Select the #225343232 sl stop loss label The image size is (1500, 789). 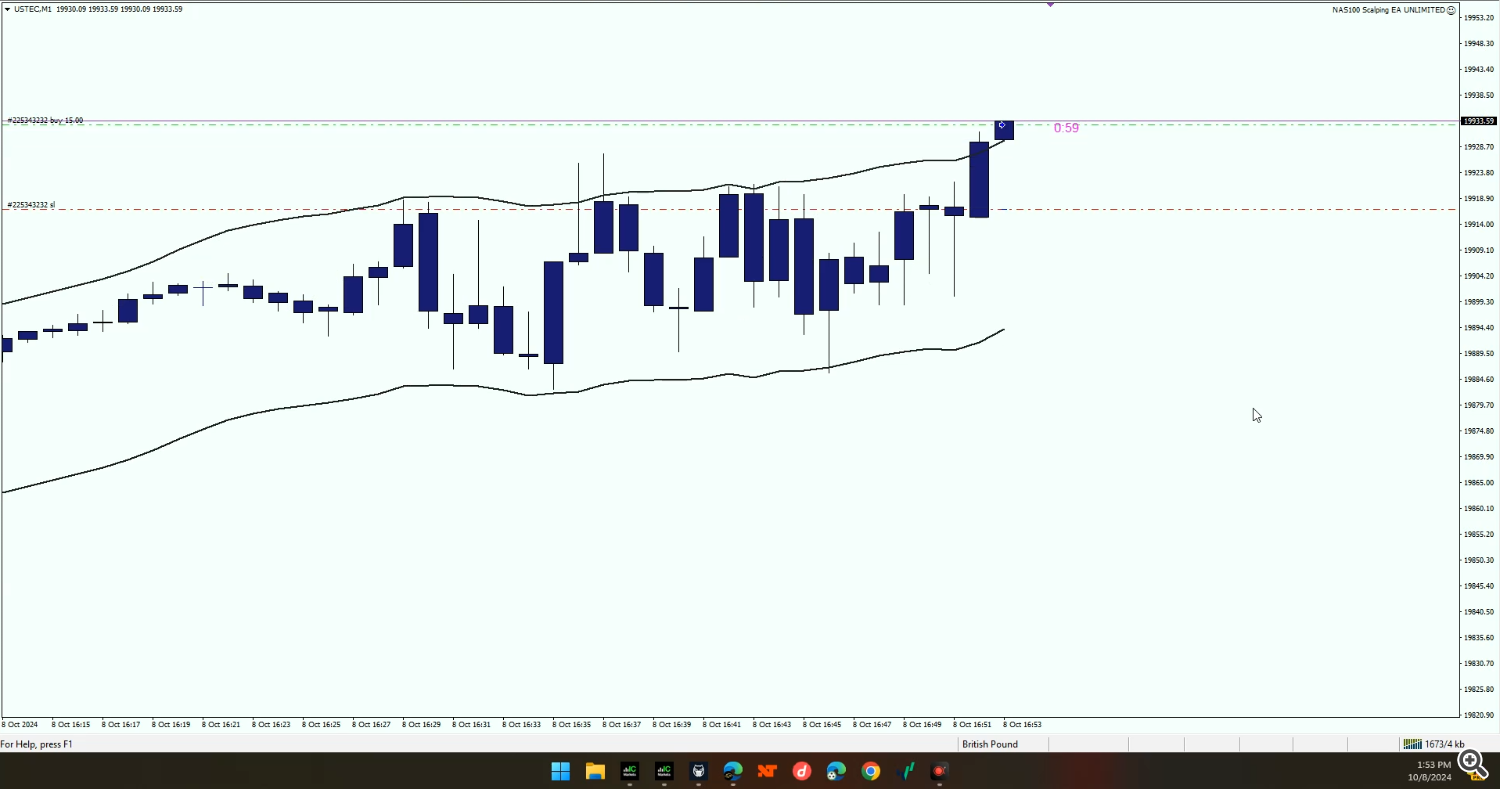click(31, 205)
